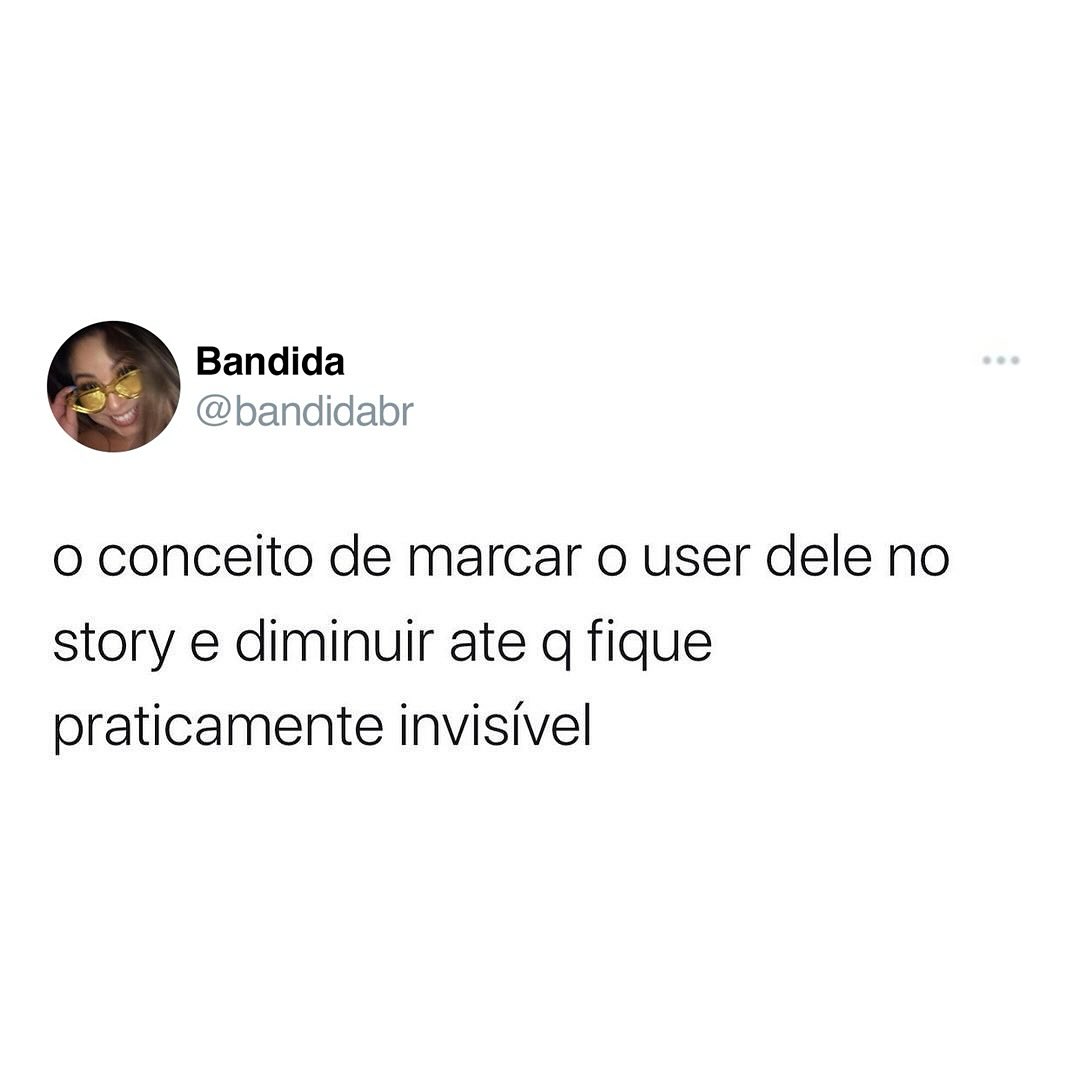Open the three-dot more options menu
1080x1080 pixels.
tap(1000, 360)
